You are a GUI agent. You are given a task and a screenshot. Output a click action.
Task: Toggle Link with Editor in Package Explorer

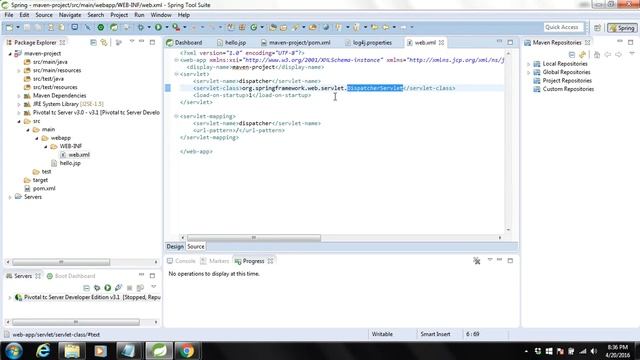click(x=104, y=42)
